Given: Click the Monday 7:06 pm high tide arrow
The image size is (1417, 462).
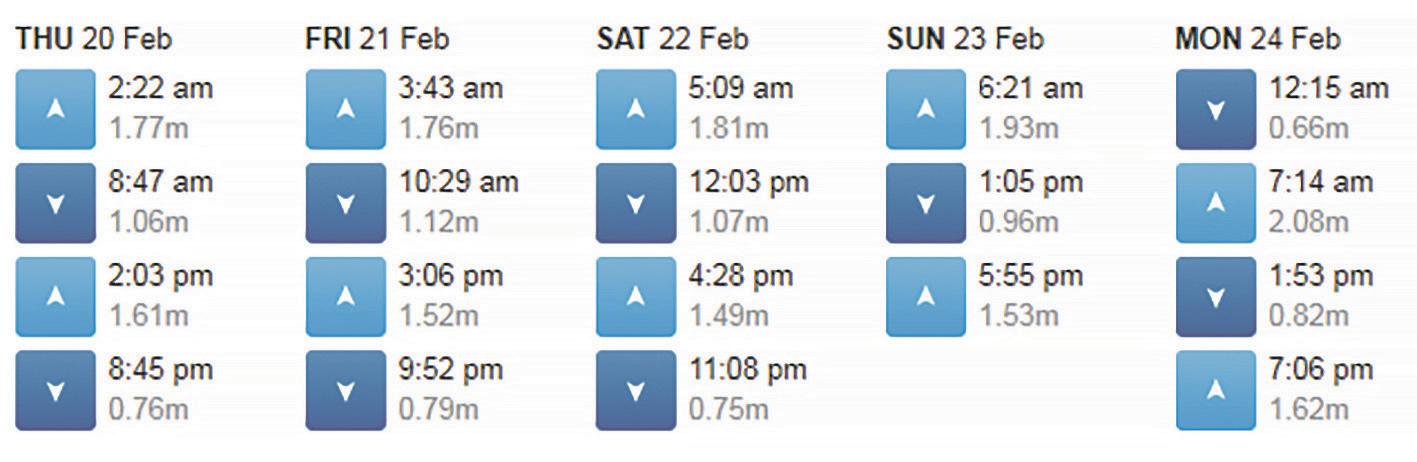Looking at the screenshot, I should click(x=1216, y=391).
